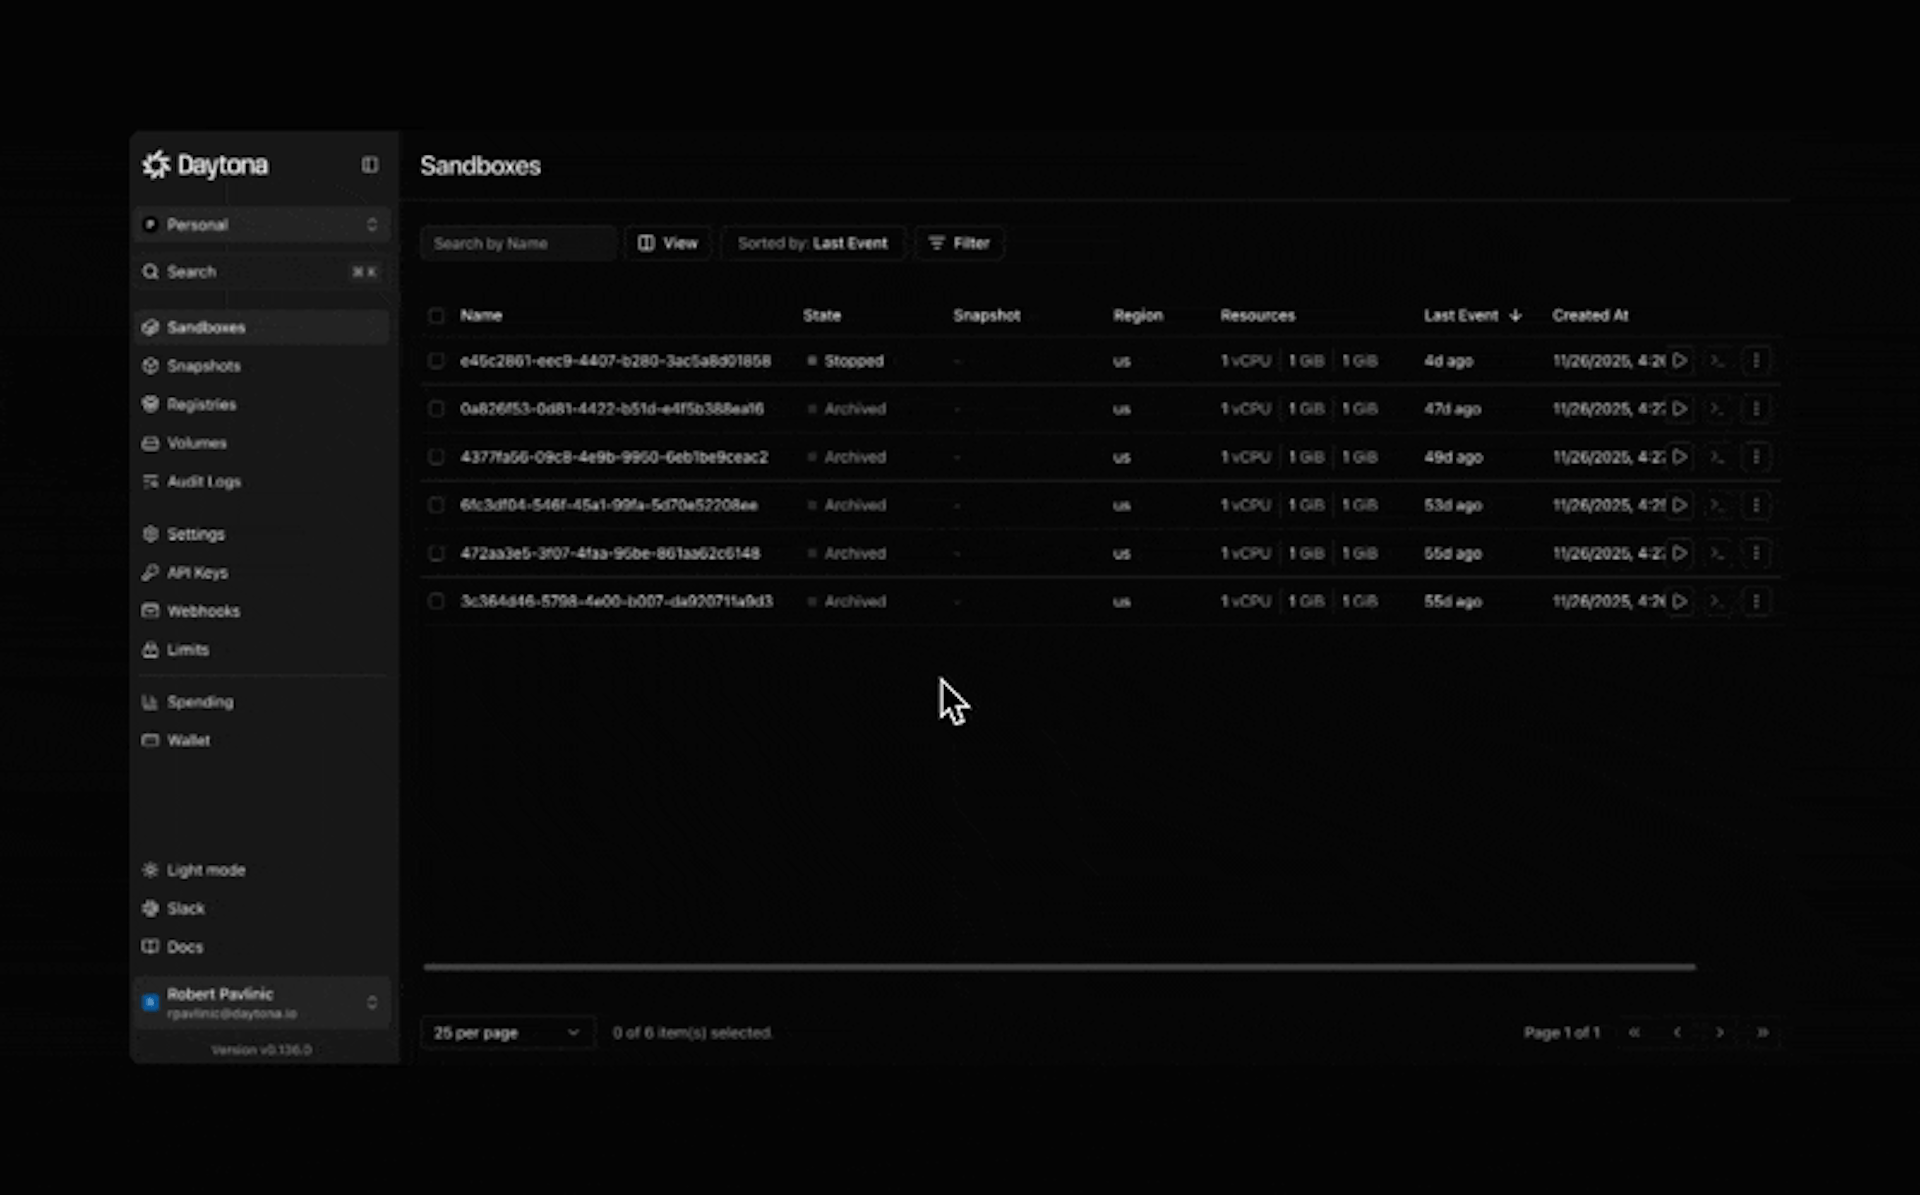Click the Daytona logo icon
1920x1195 pixels.
point(156,165)
